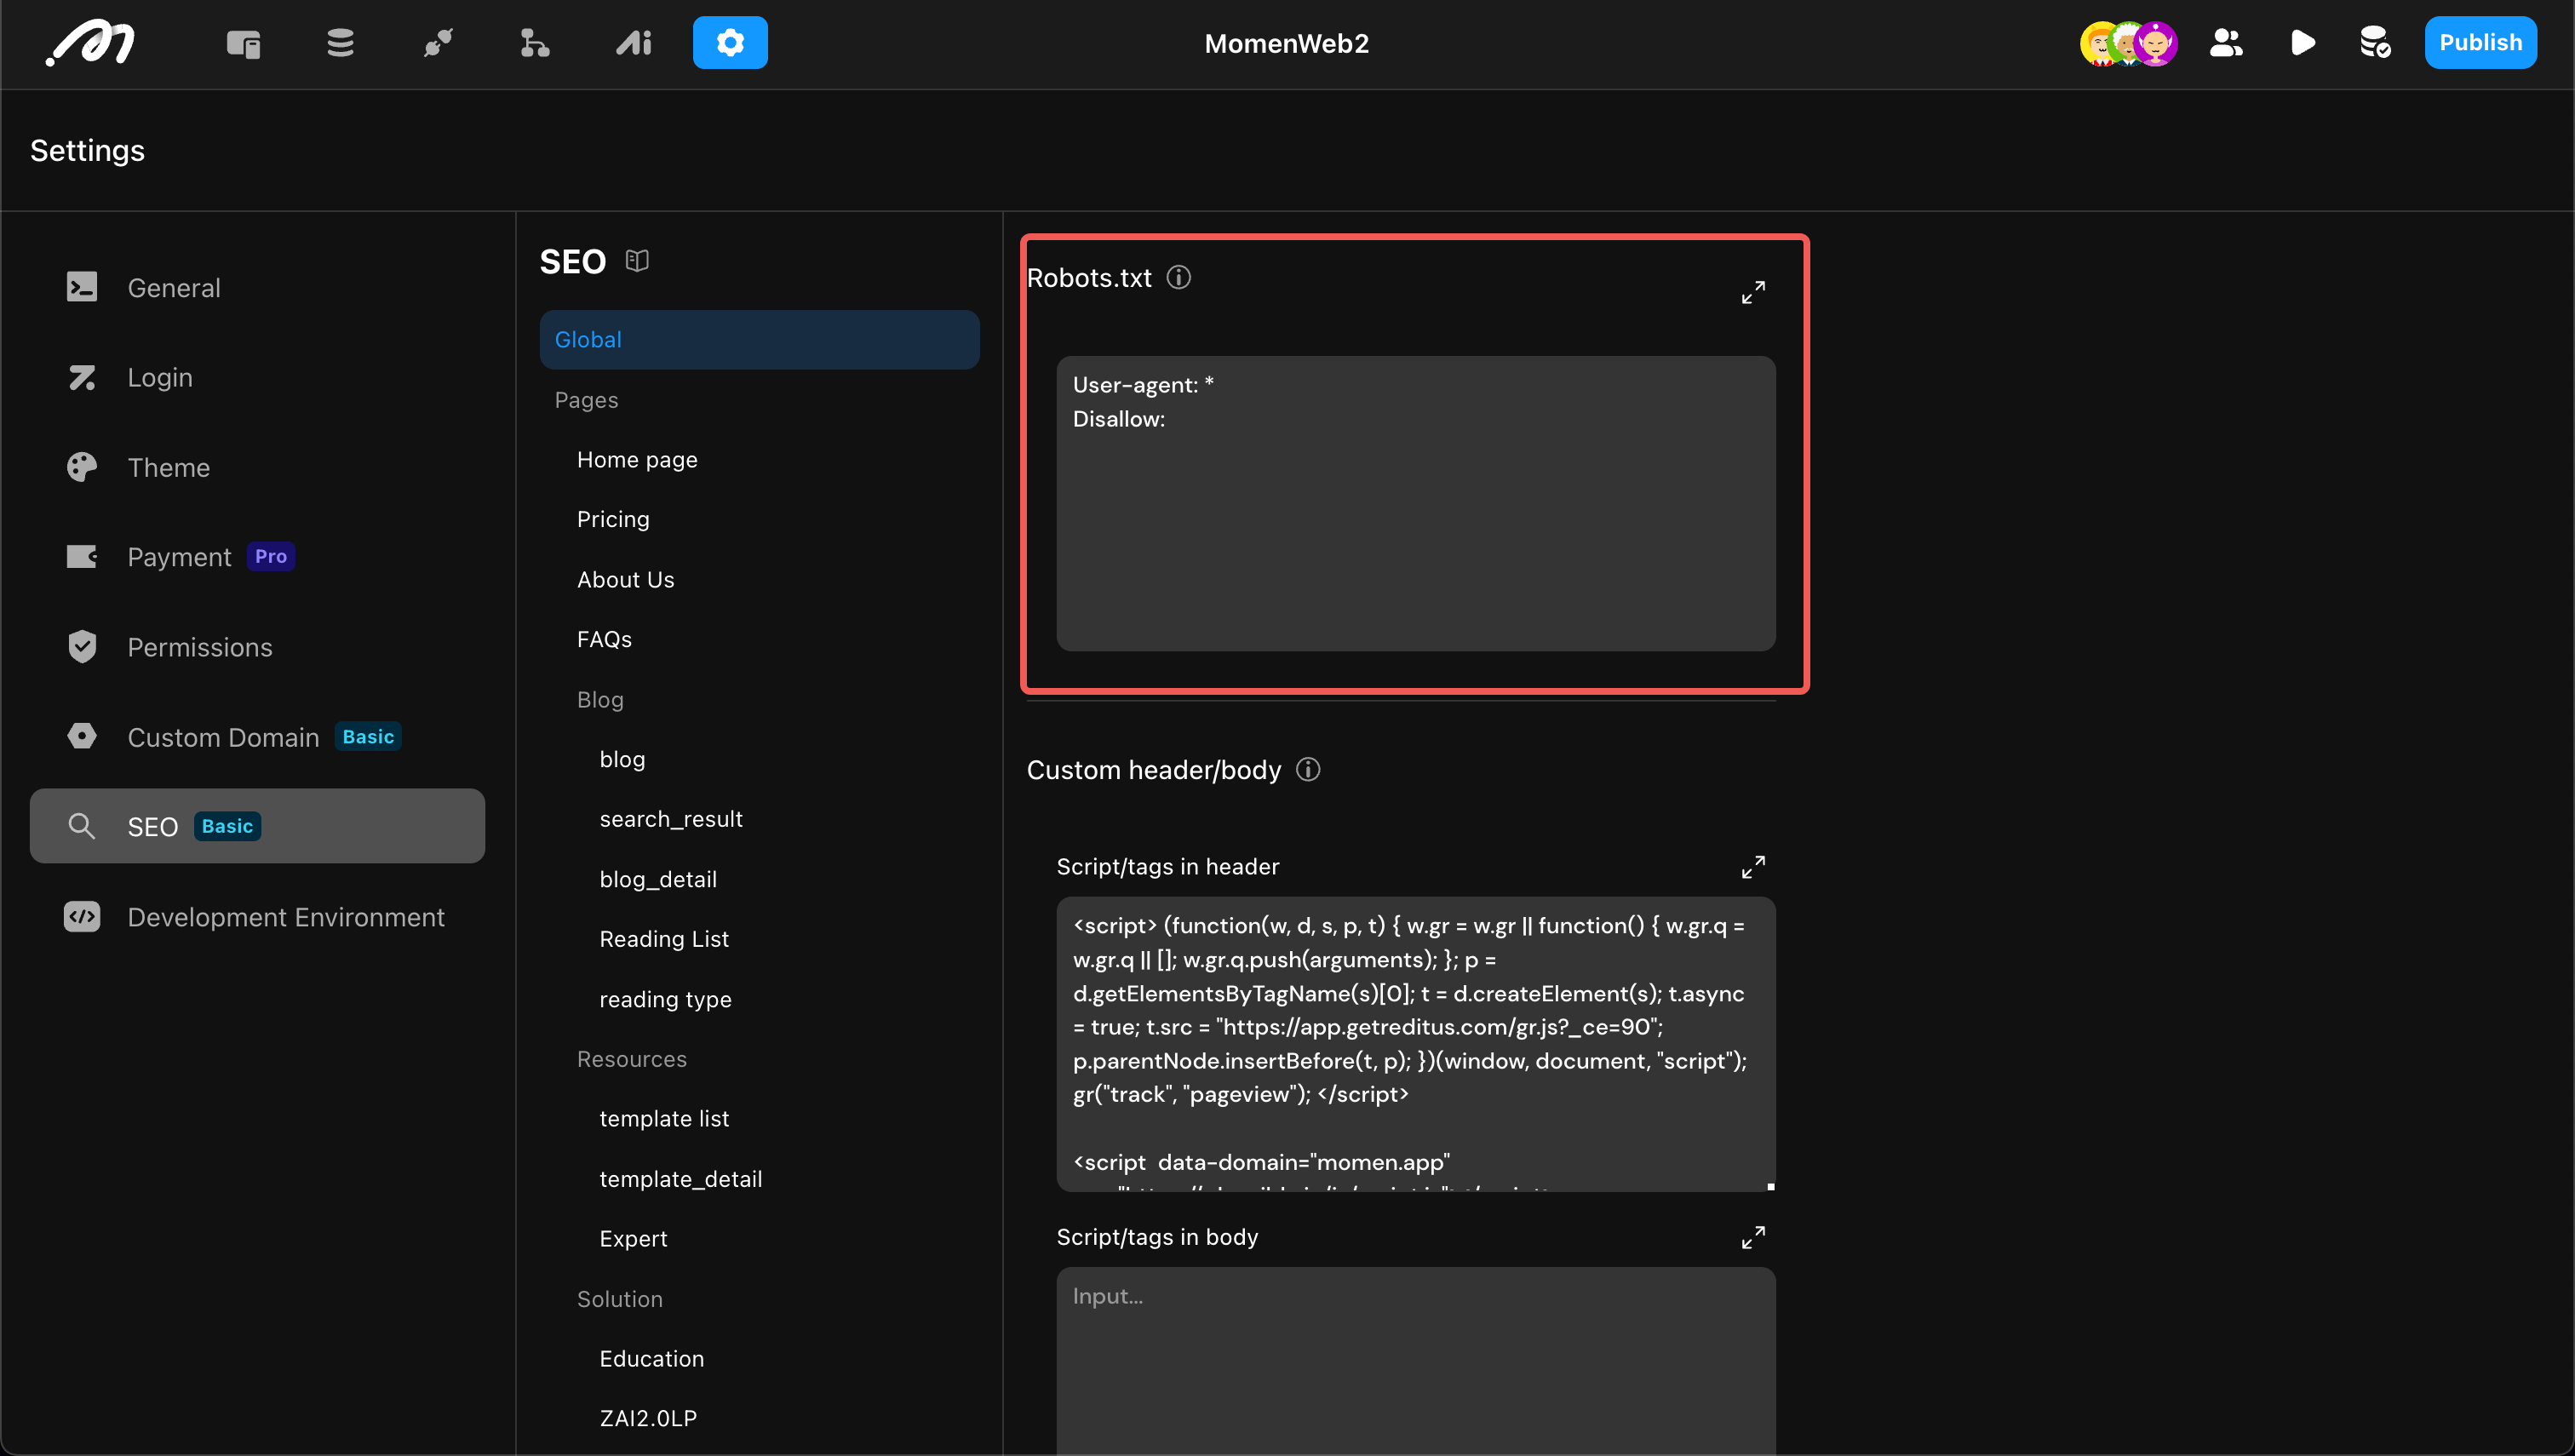Open the SEO documentation book icon

tap(637, 261)
